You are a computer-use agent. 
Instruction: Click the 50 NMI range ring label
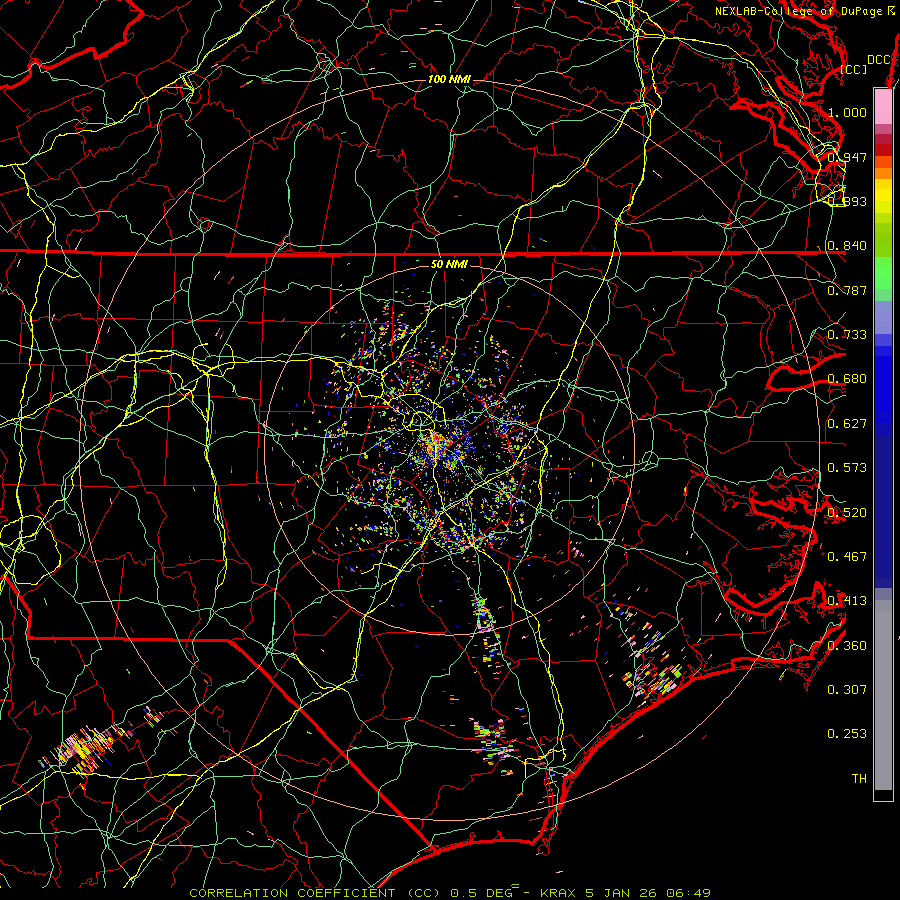coord(449,264)
